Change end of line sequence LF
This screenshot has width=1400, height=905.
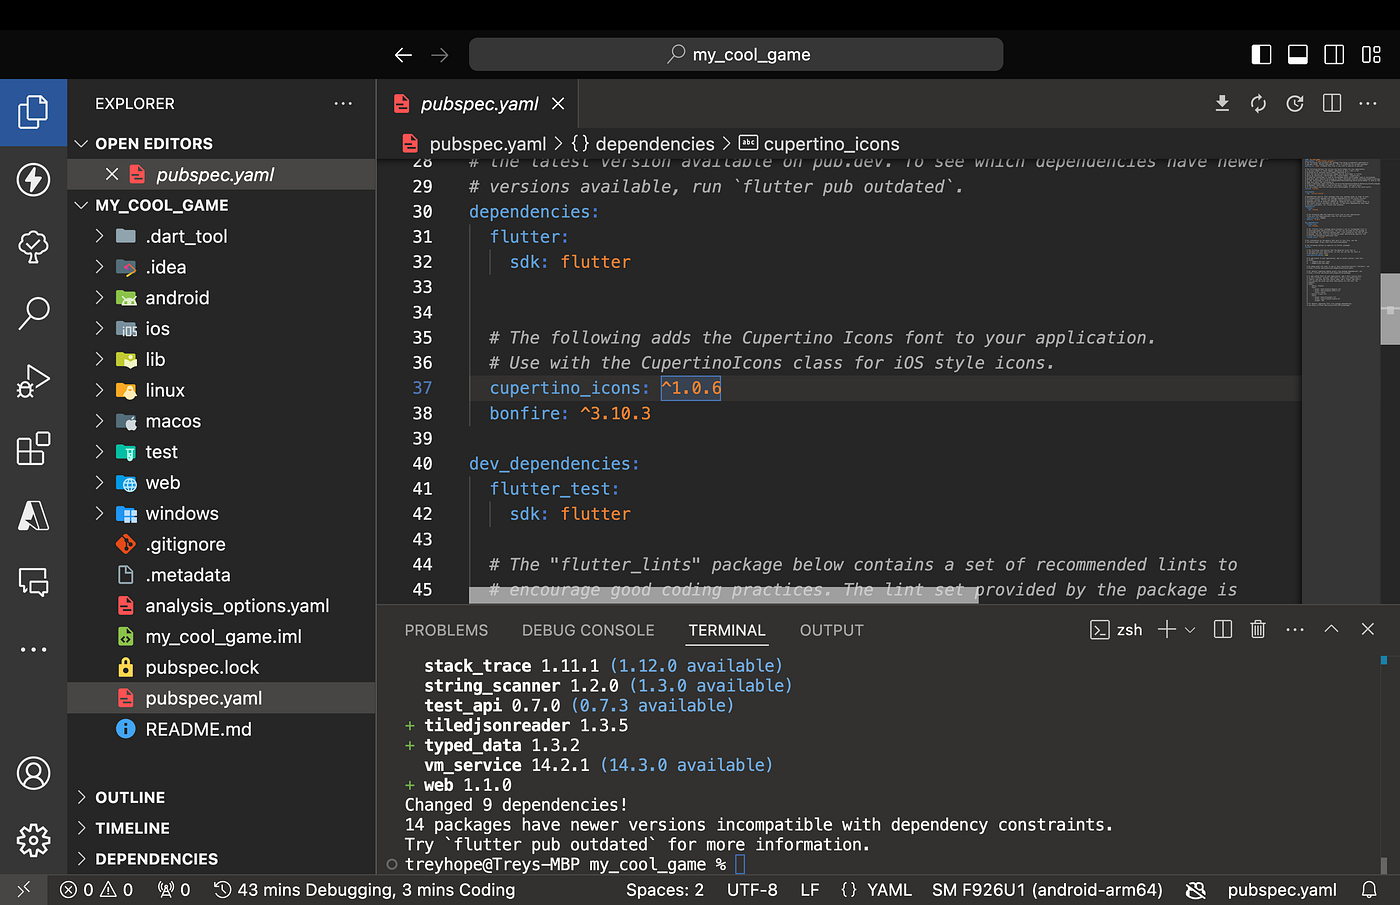[810, 890]
